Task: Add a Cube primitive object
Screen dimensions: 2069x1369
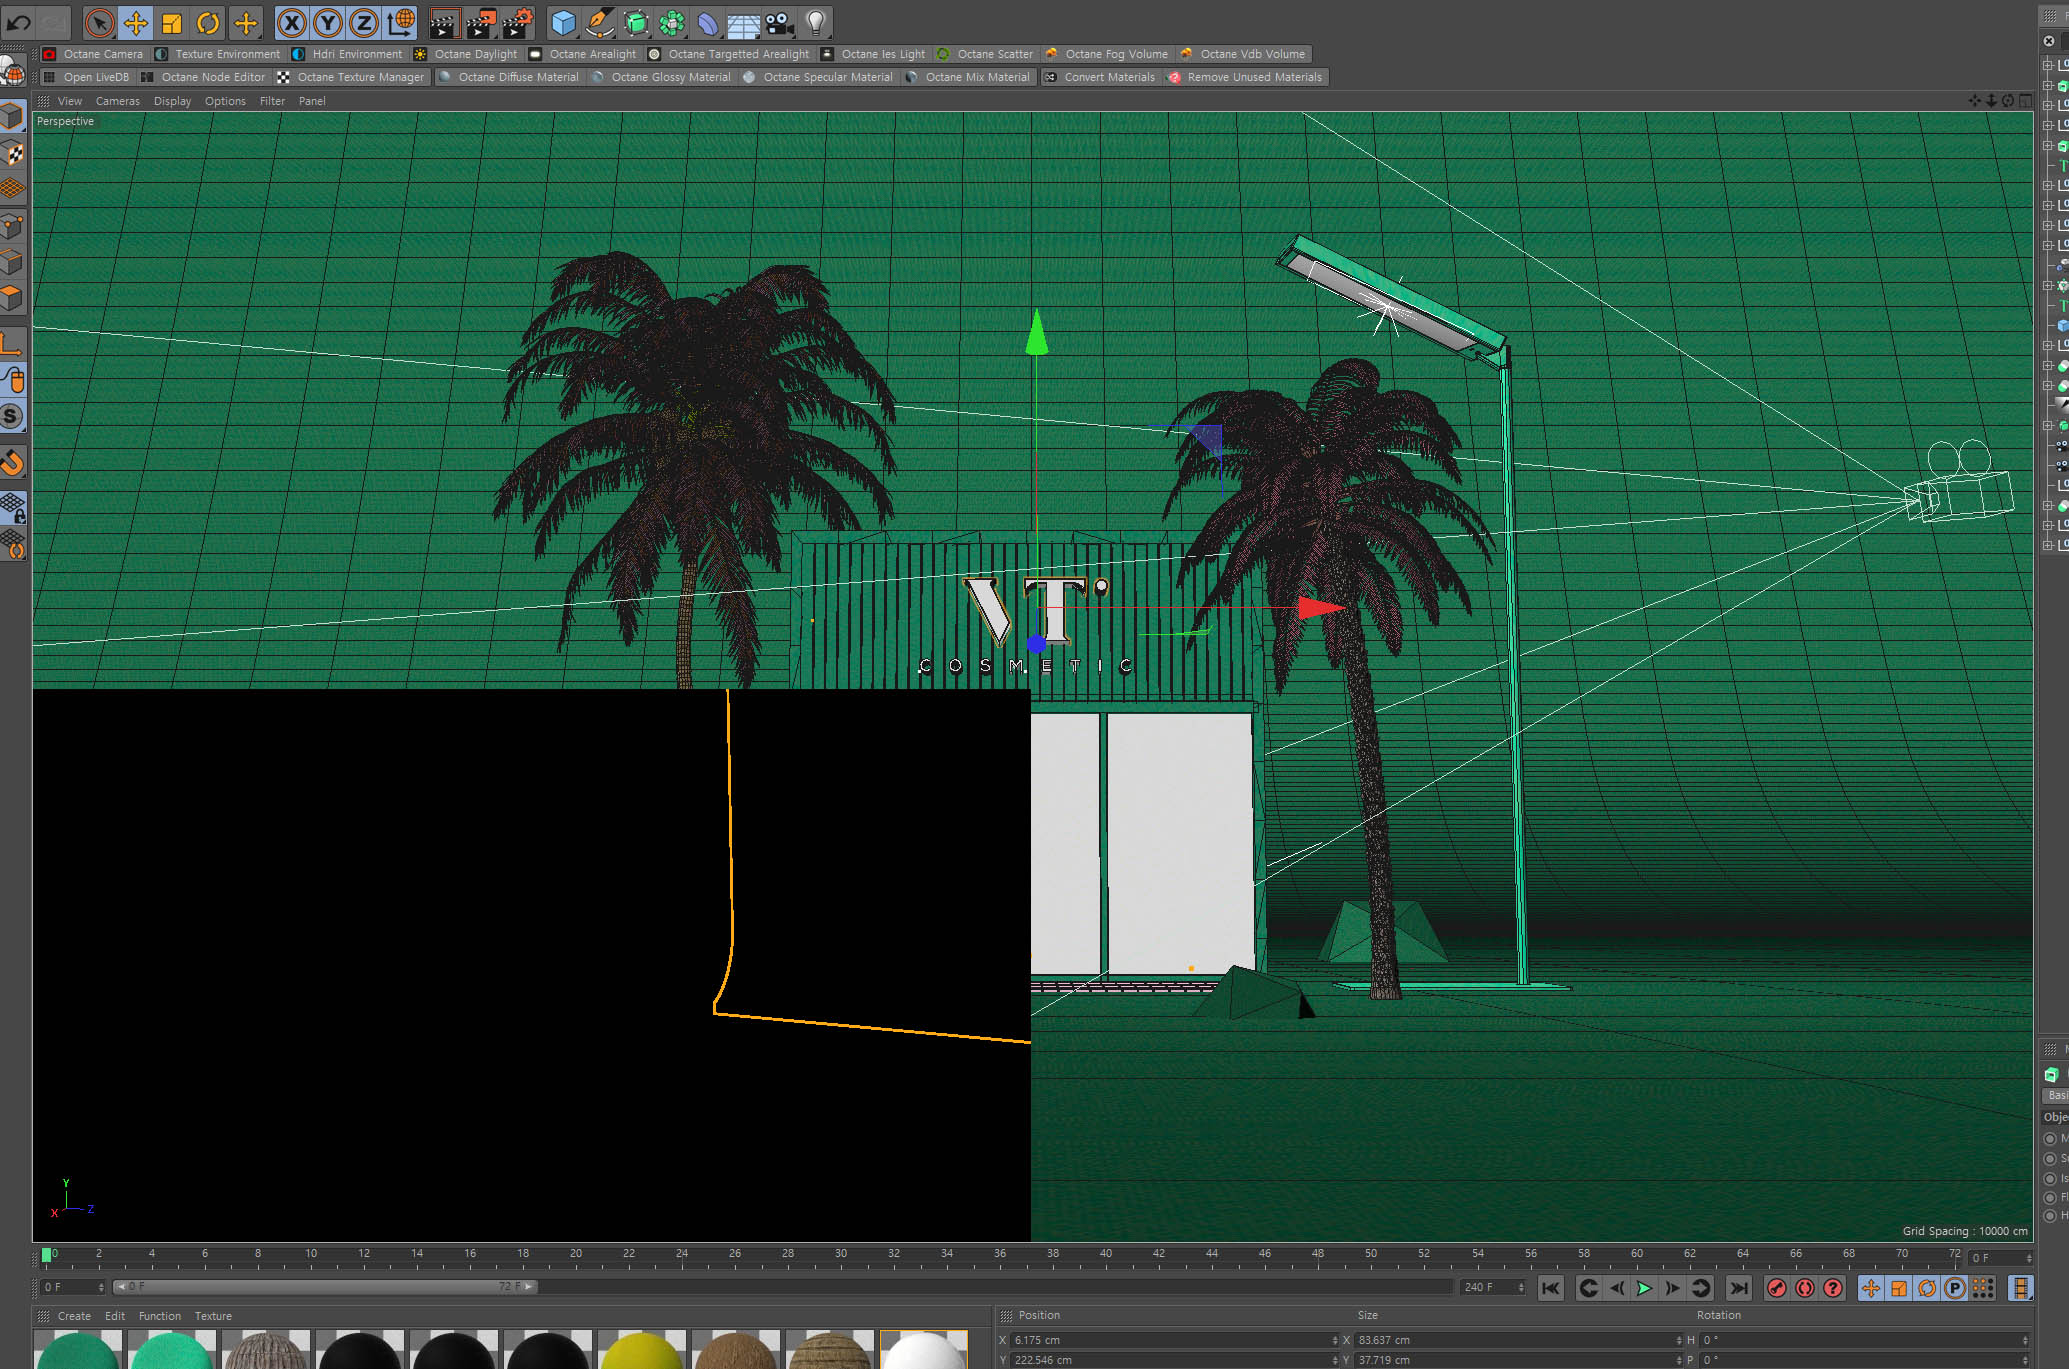Action: 564,22
